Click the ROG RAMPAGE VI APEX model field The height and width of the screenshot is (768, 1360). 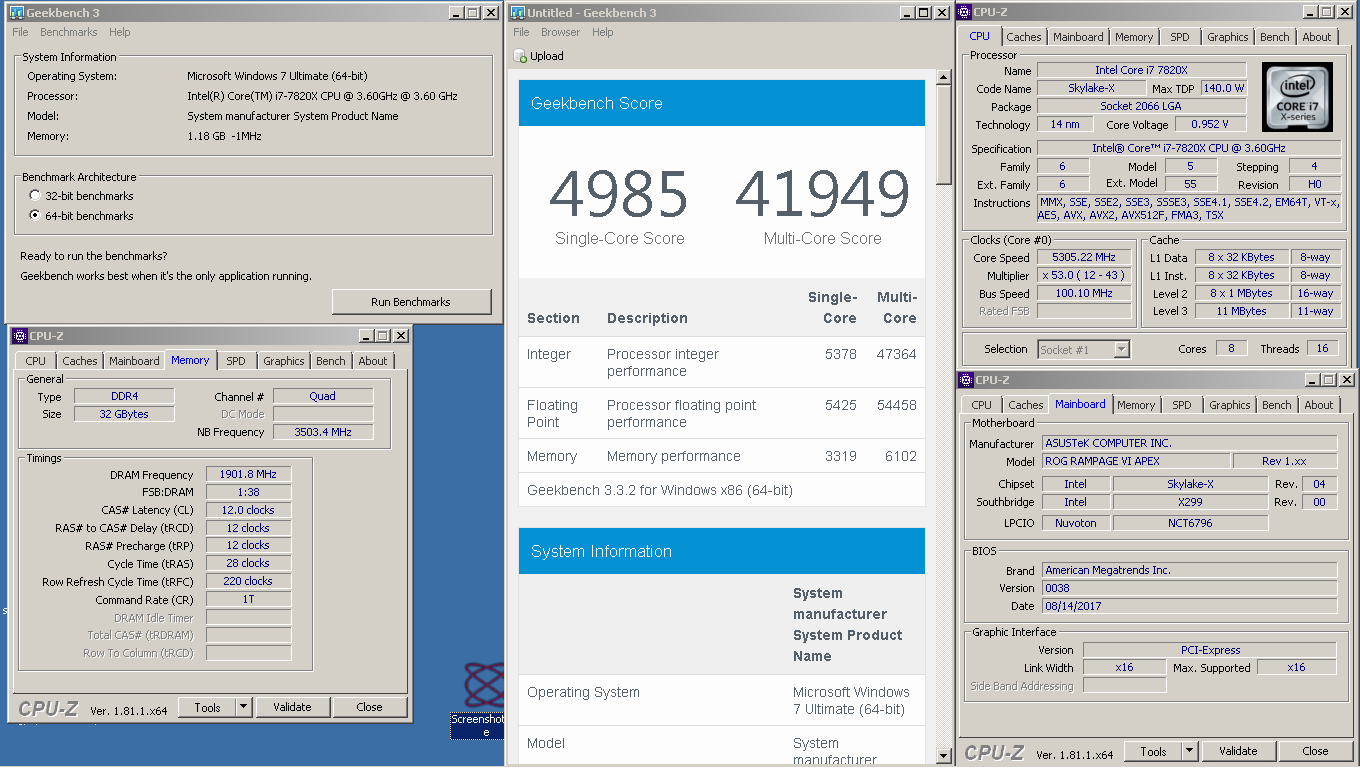tap(1134, 461)
